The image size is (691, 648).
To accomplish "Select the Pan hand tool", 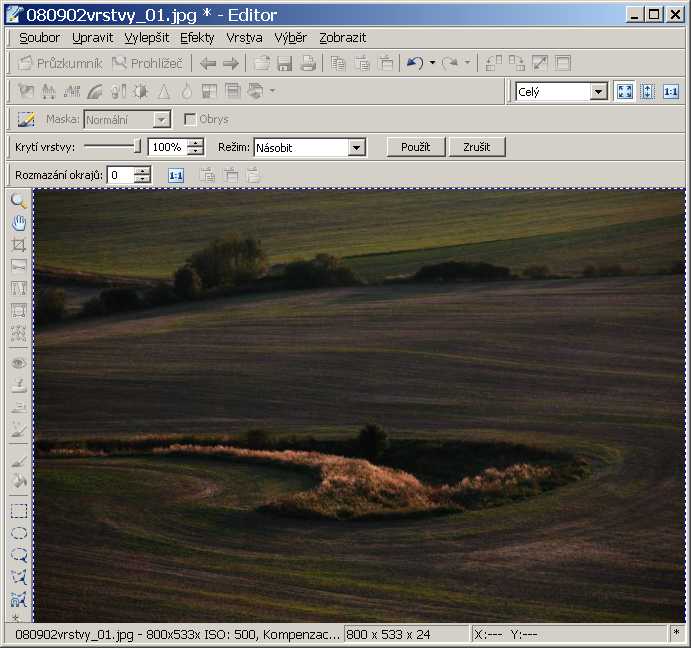I will coord(18,222).
